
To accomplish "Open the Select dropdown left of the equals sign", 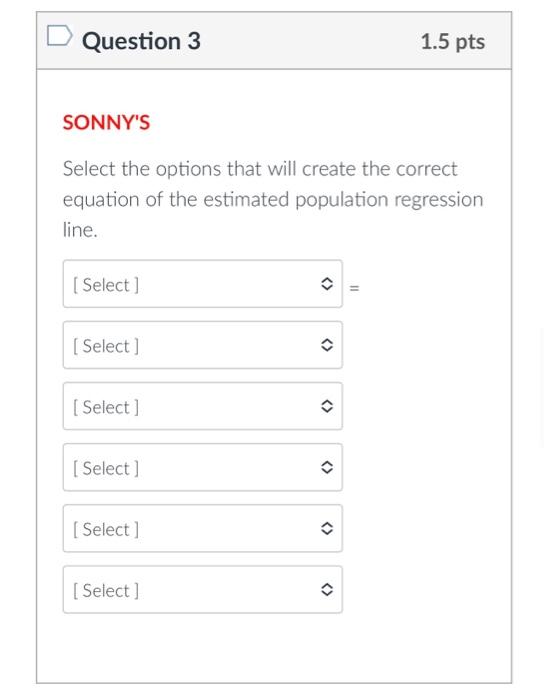I will 203,284.
